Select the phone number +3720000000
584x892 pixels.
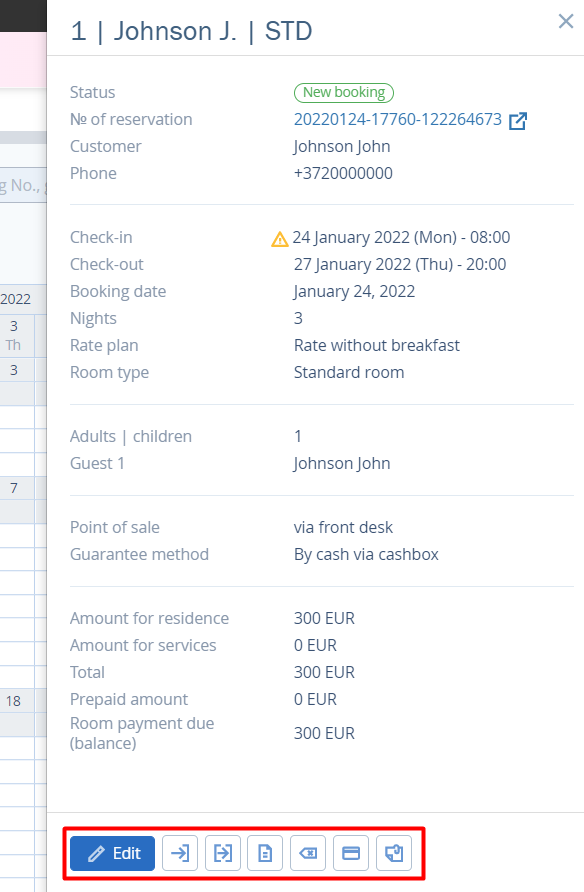(x=343, y=173)
